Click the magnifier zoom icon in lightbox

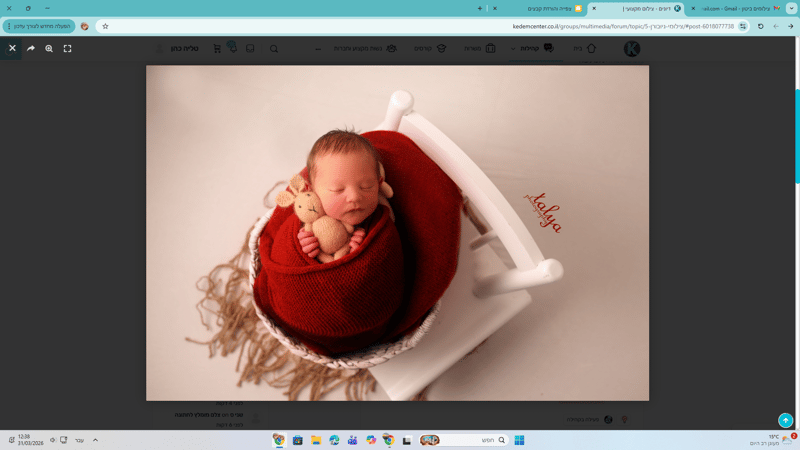[49, 48]
